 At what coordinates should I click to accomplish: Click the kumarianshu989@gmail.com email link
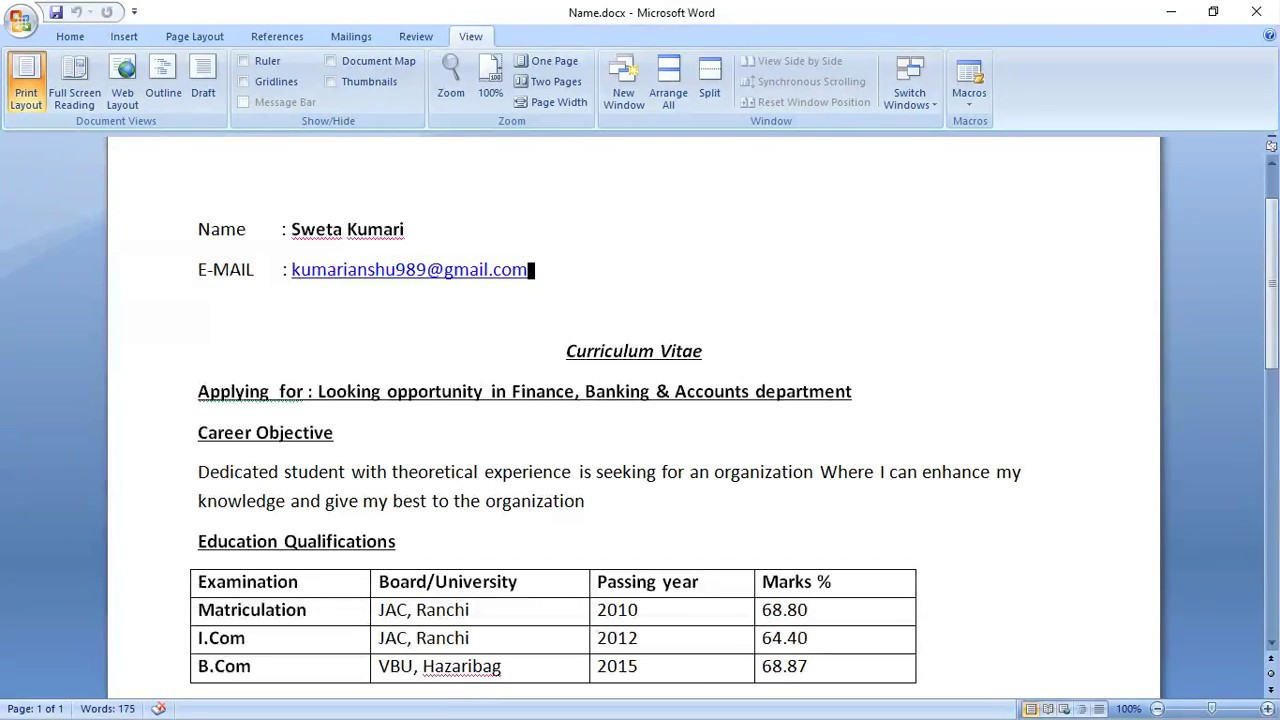409,270
